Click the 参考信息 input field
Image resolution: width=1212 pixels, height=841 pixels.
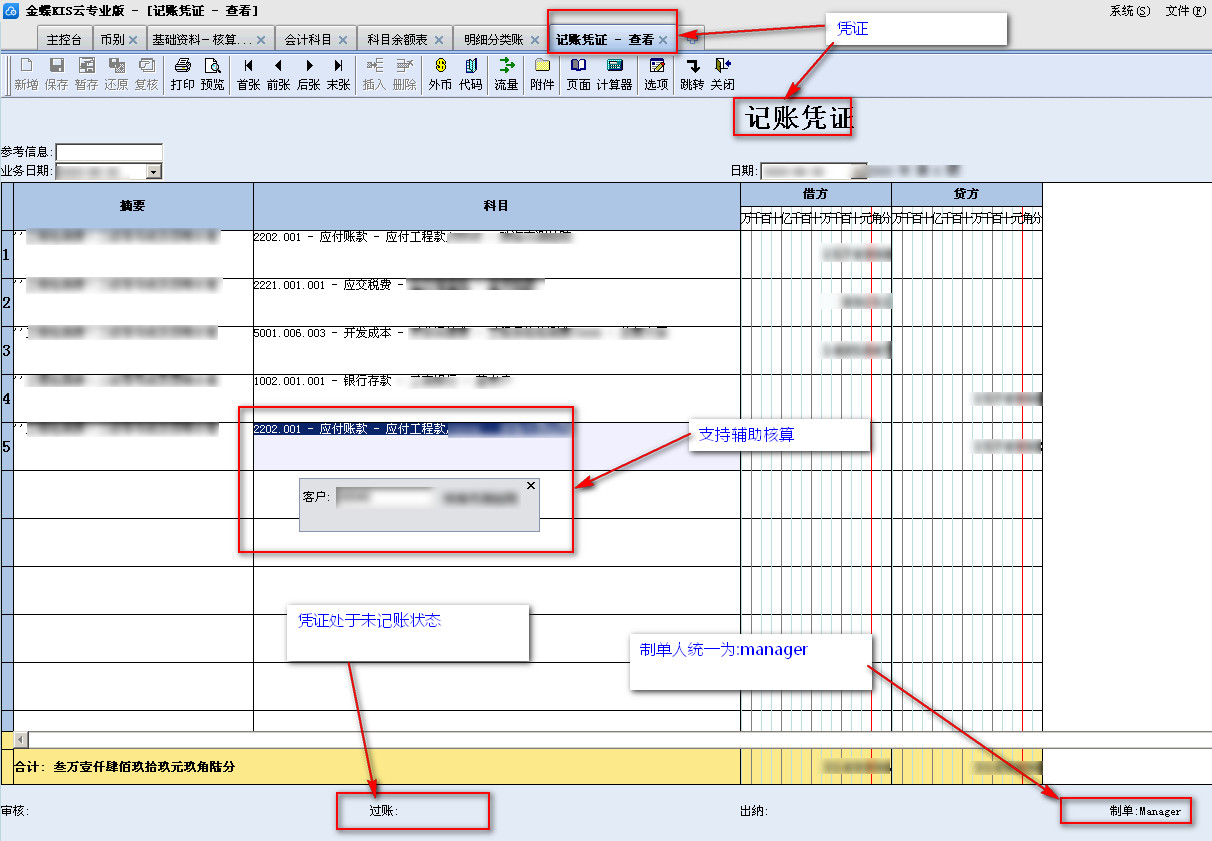(x=109, y=152)
